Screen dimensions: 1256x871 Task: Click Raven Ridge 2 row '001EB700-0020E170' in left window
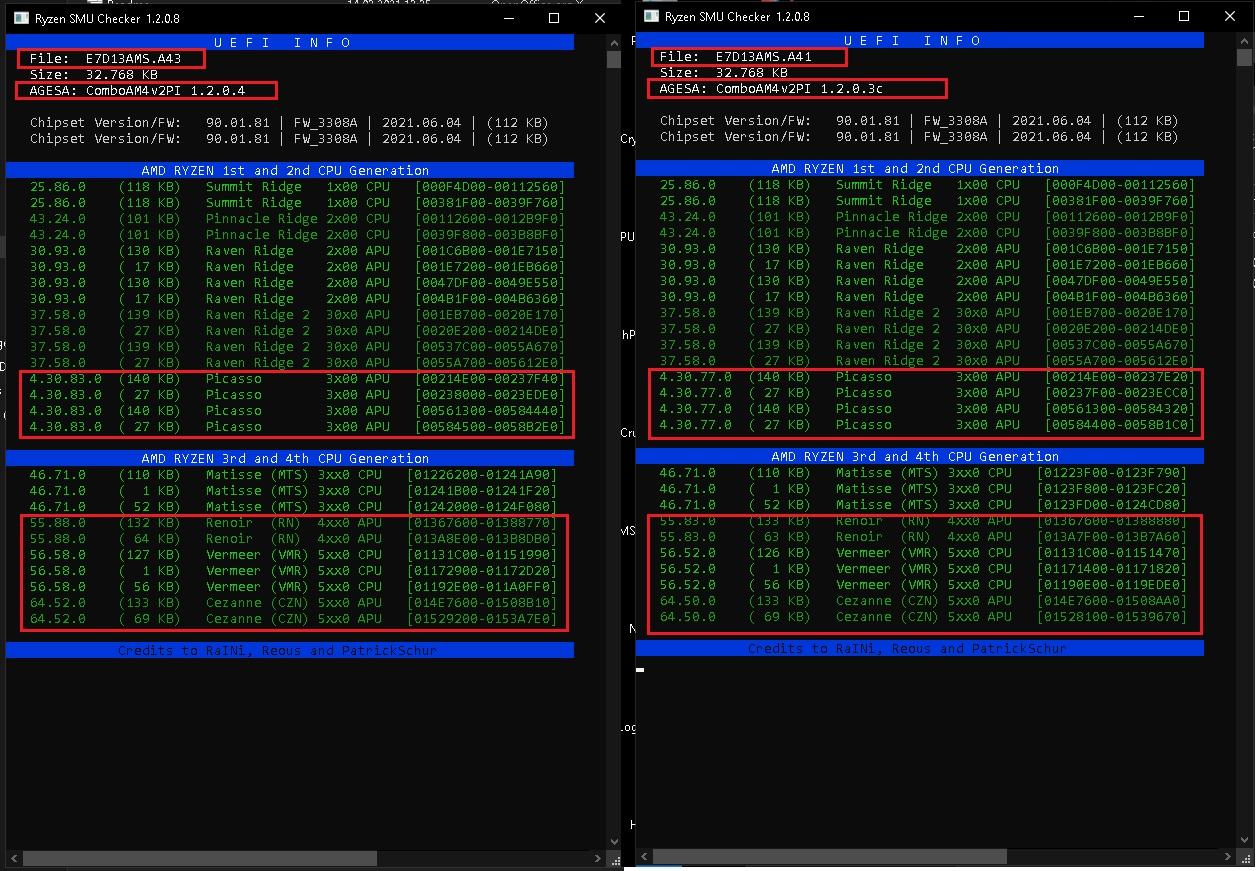pyautogui.click(x=297, y=314)
